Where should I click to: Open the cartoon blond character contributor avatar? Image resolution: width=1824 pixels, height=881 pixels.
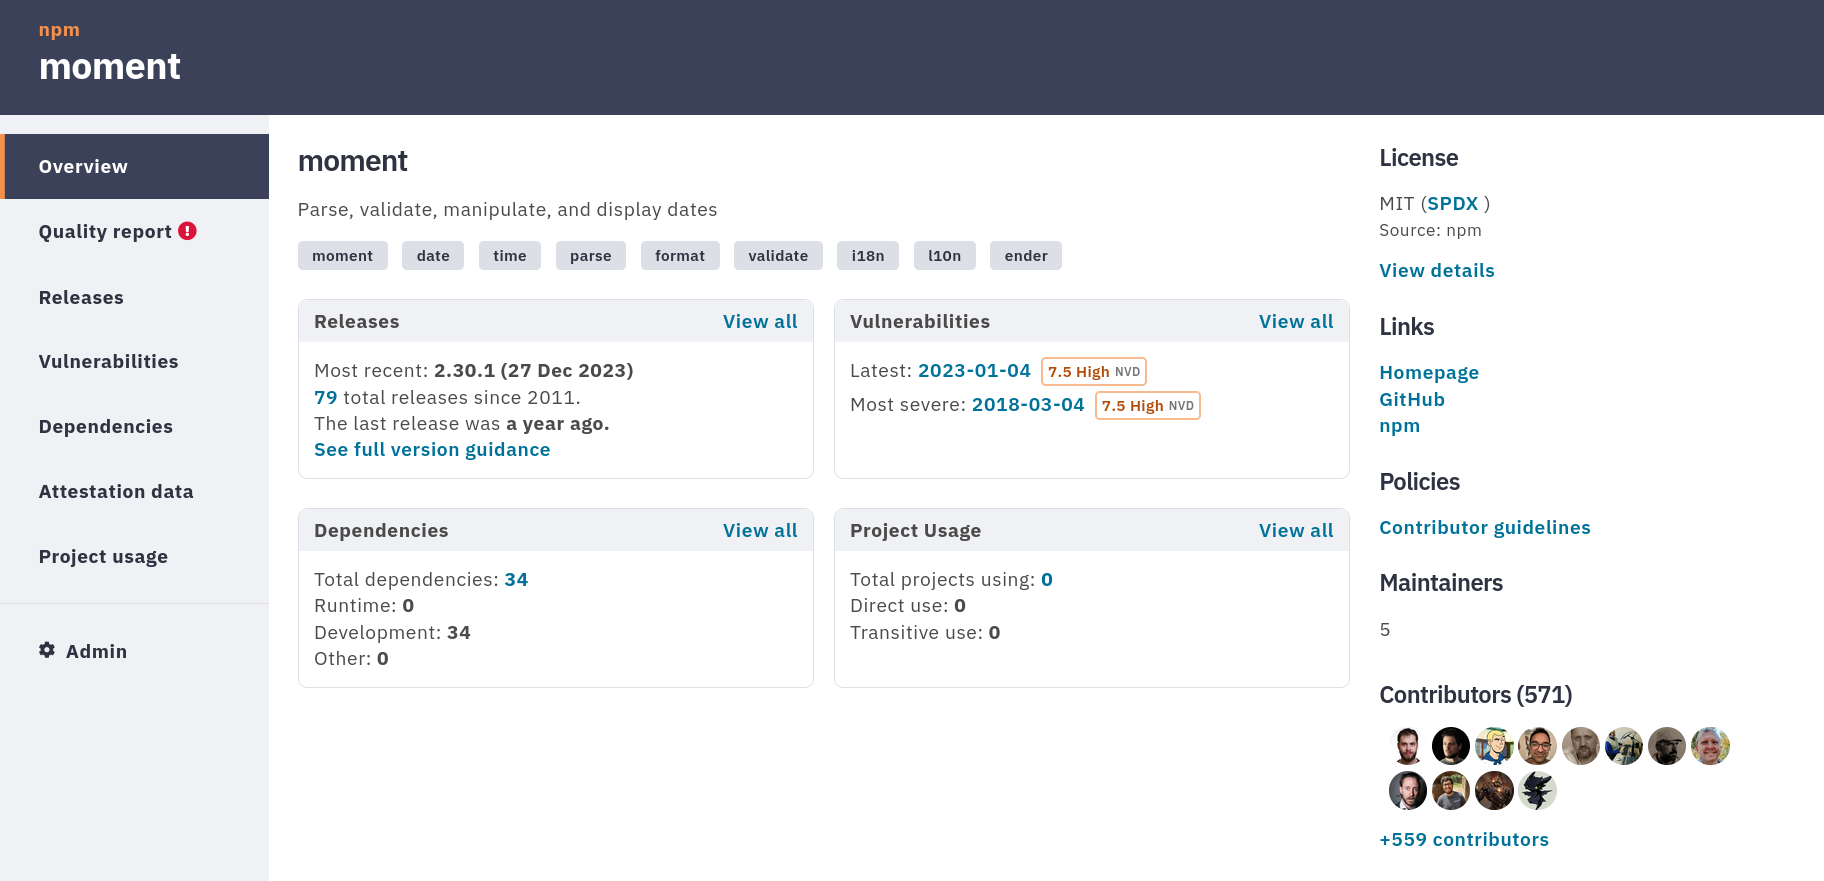1494,746
